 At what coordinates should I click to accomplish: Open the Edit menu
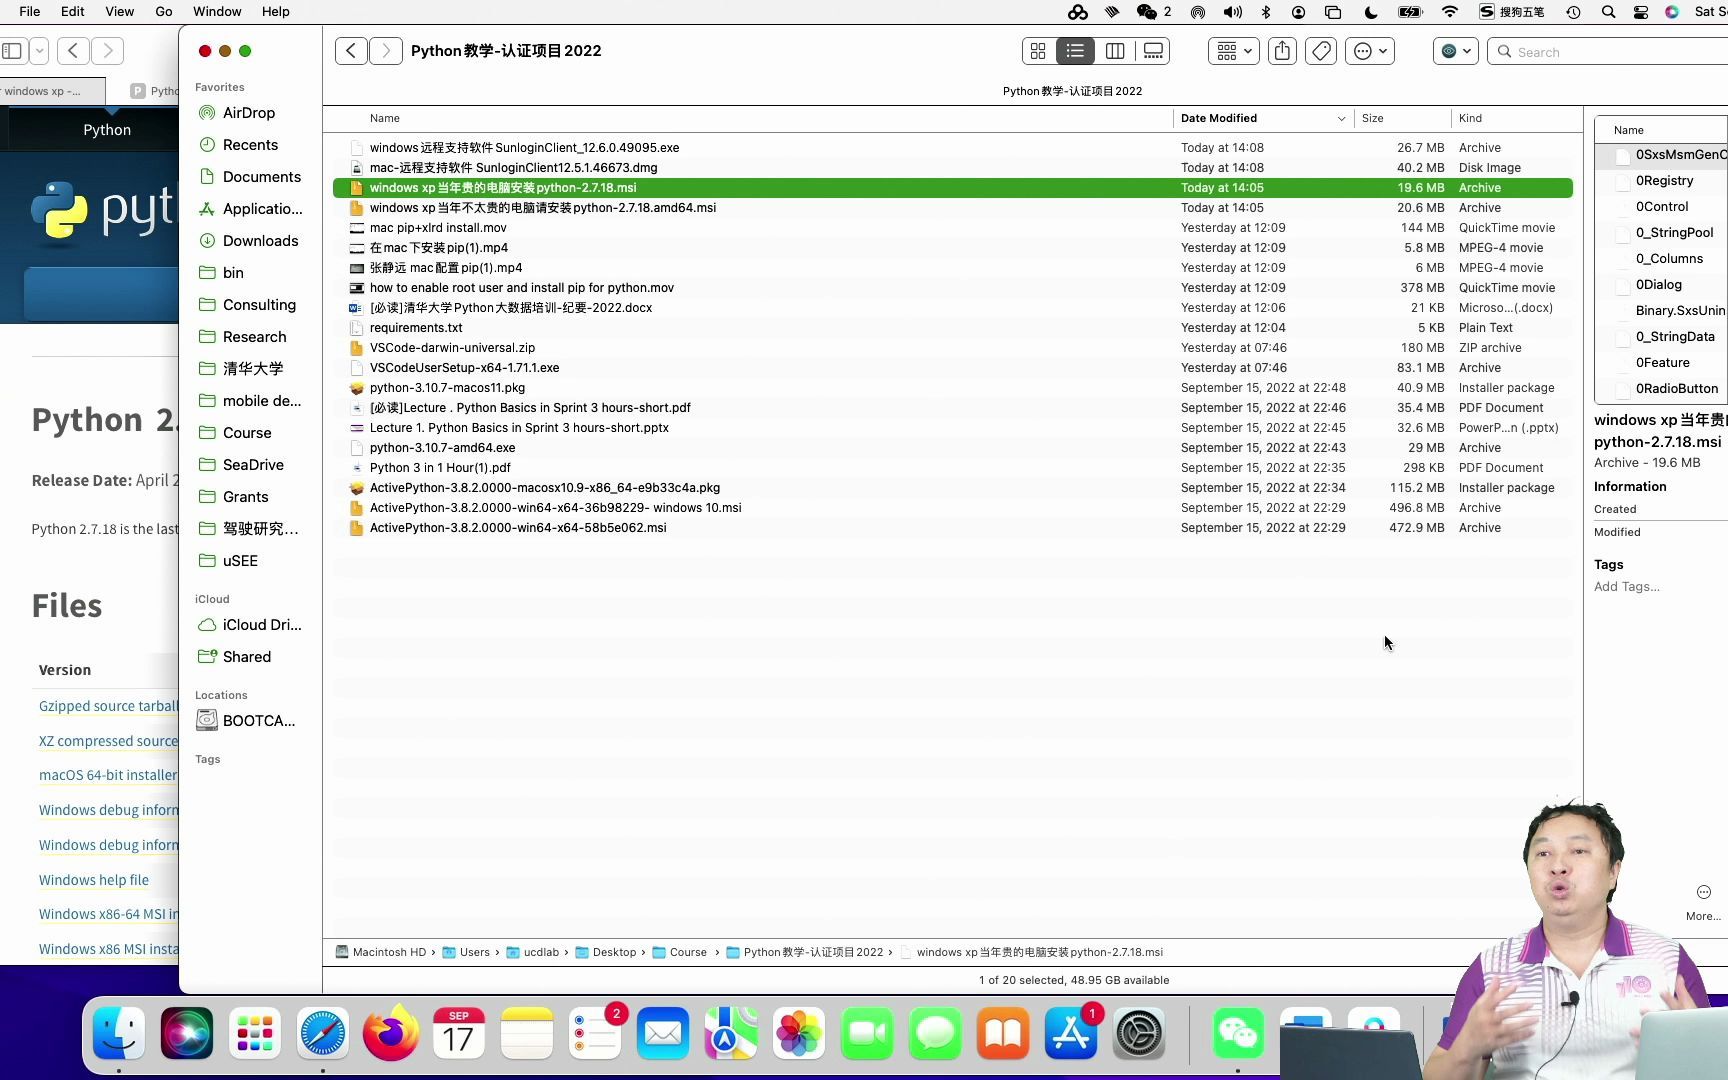click(72, 12)
